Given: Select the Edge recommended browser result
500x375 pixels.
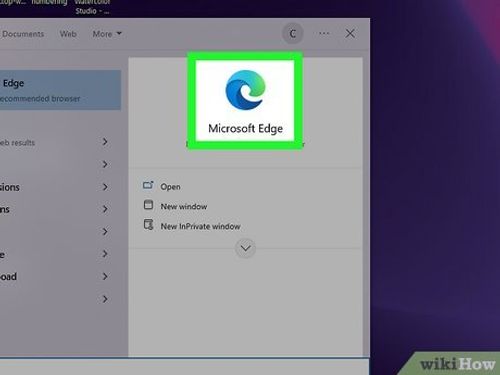Looking at the screenshot, I should pos(60,90).
